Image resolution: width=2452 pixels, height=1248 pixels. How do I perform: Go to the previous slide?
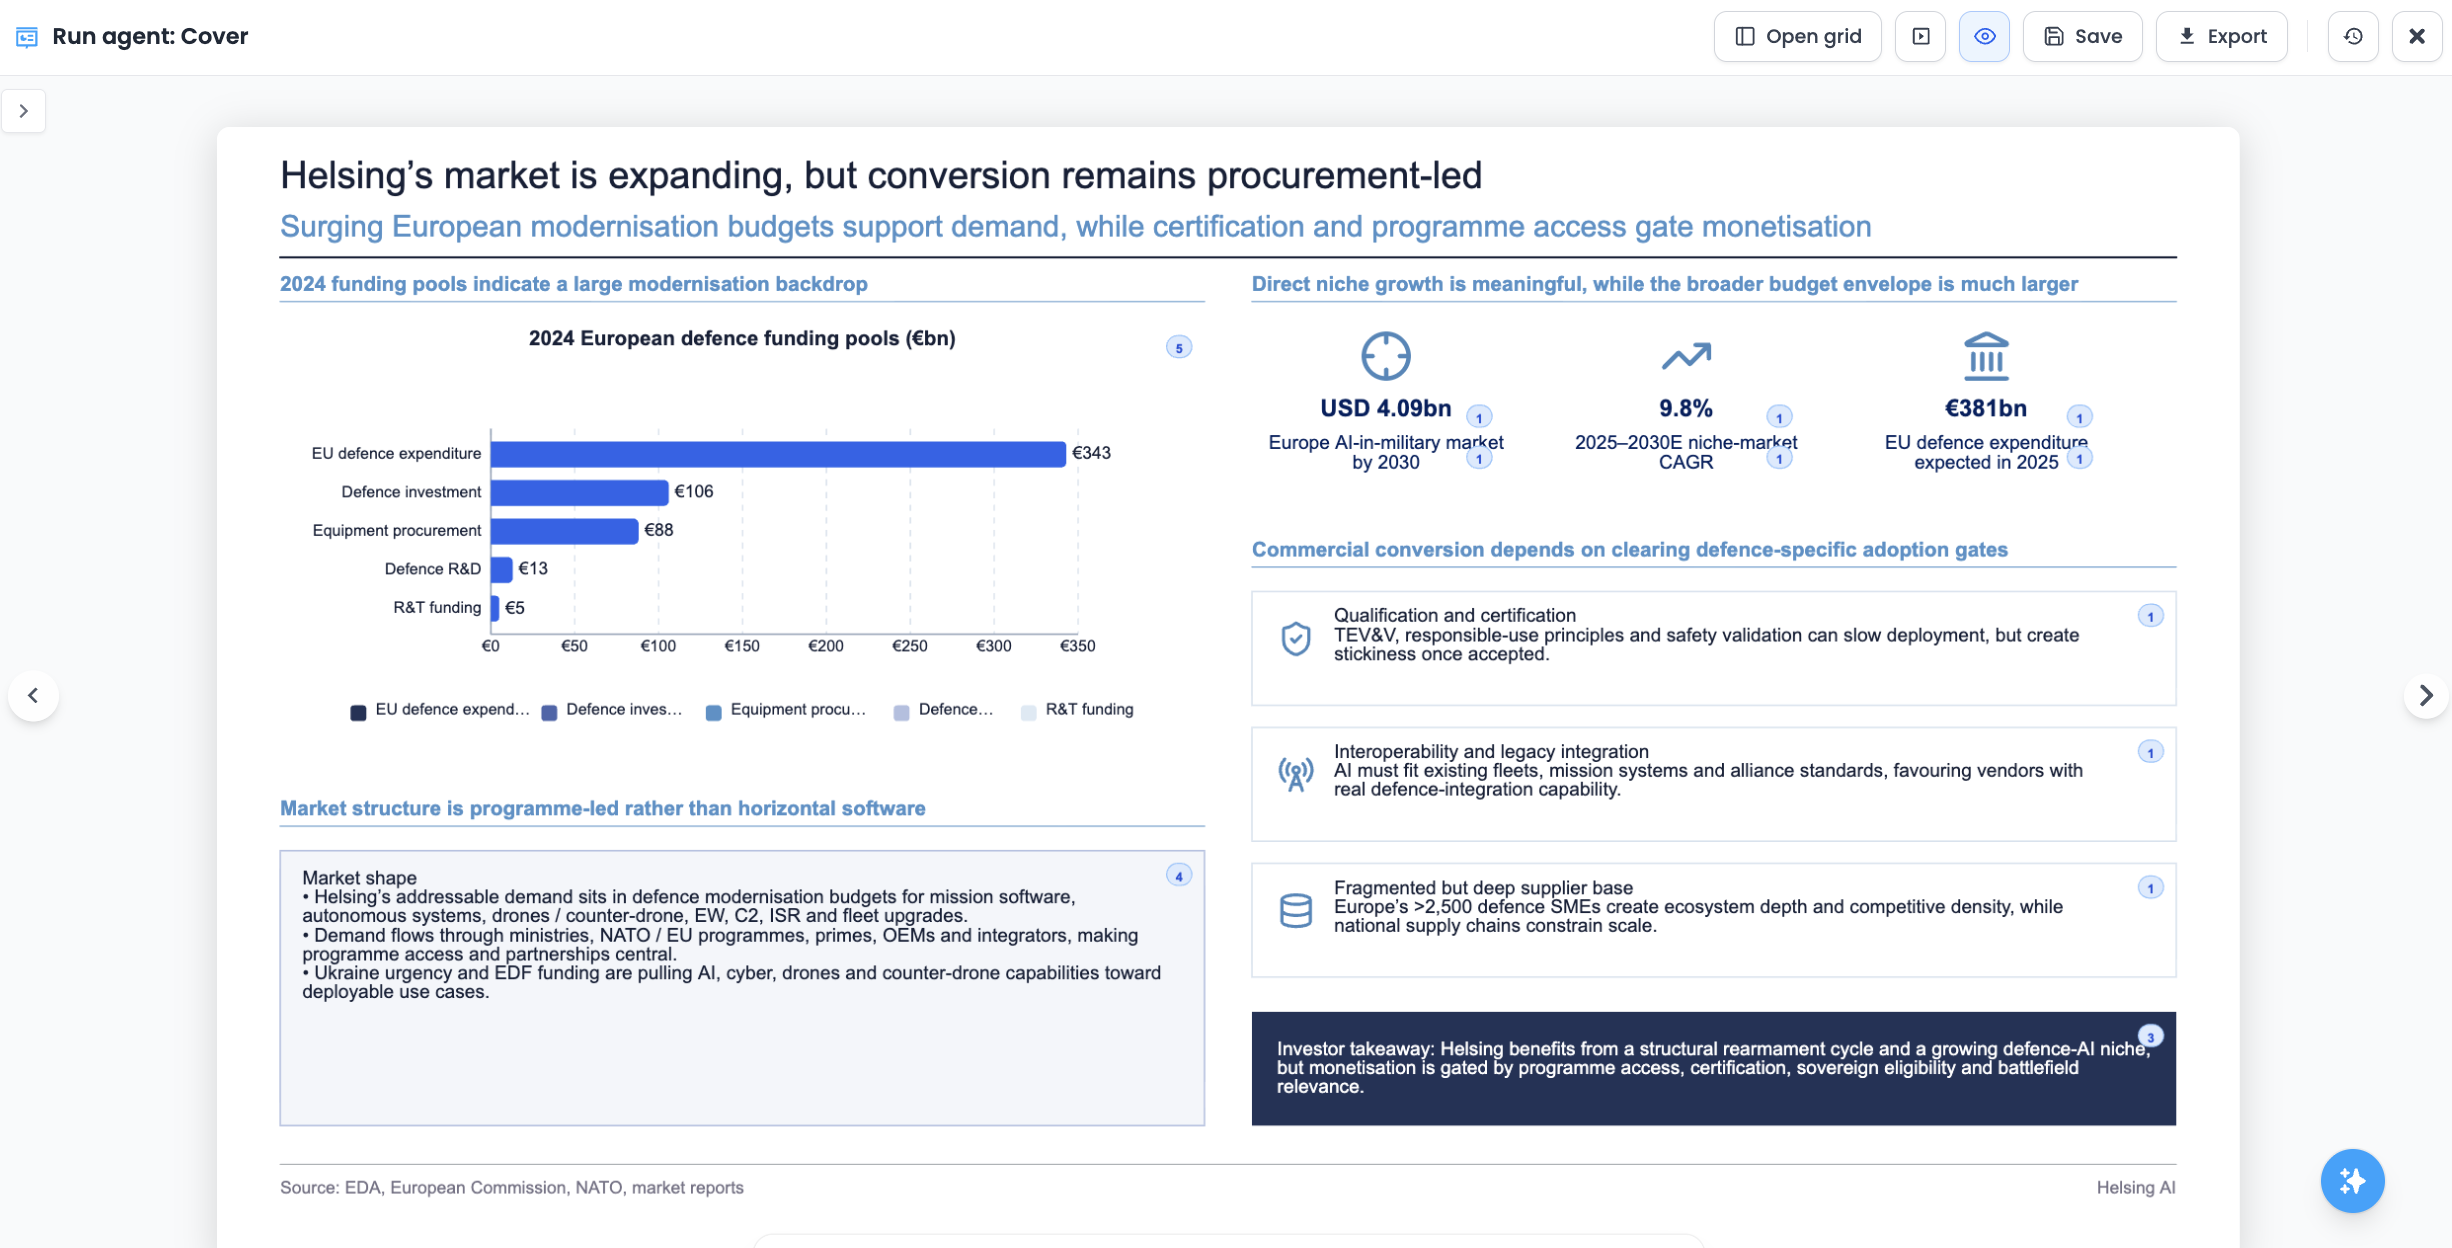pos(33,695)
